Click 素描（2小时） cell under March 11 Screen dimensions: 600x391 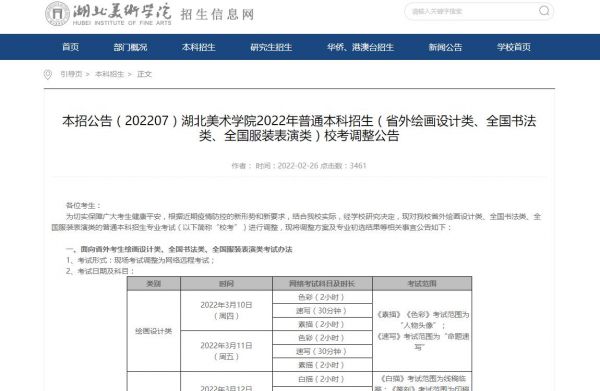pos(322,365)
